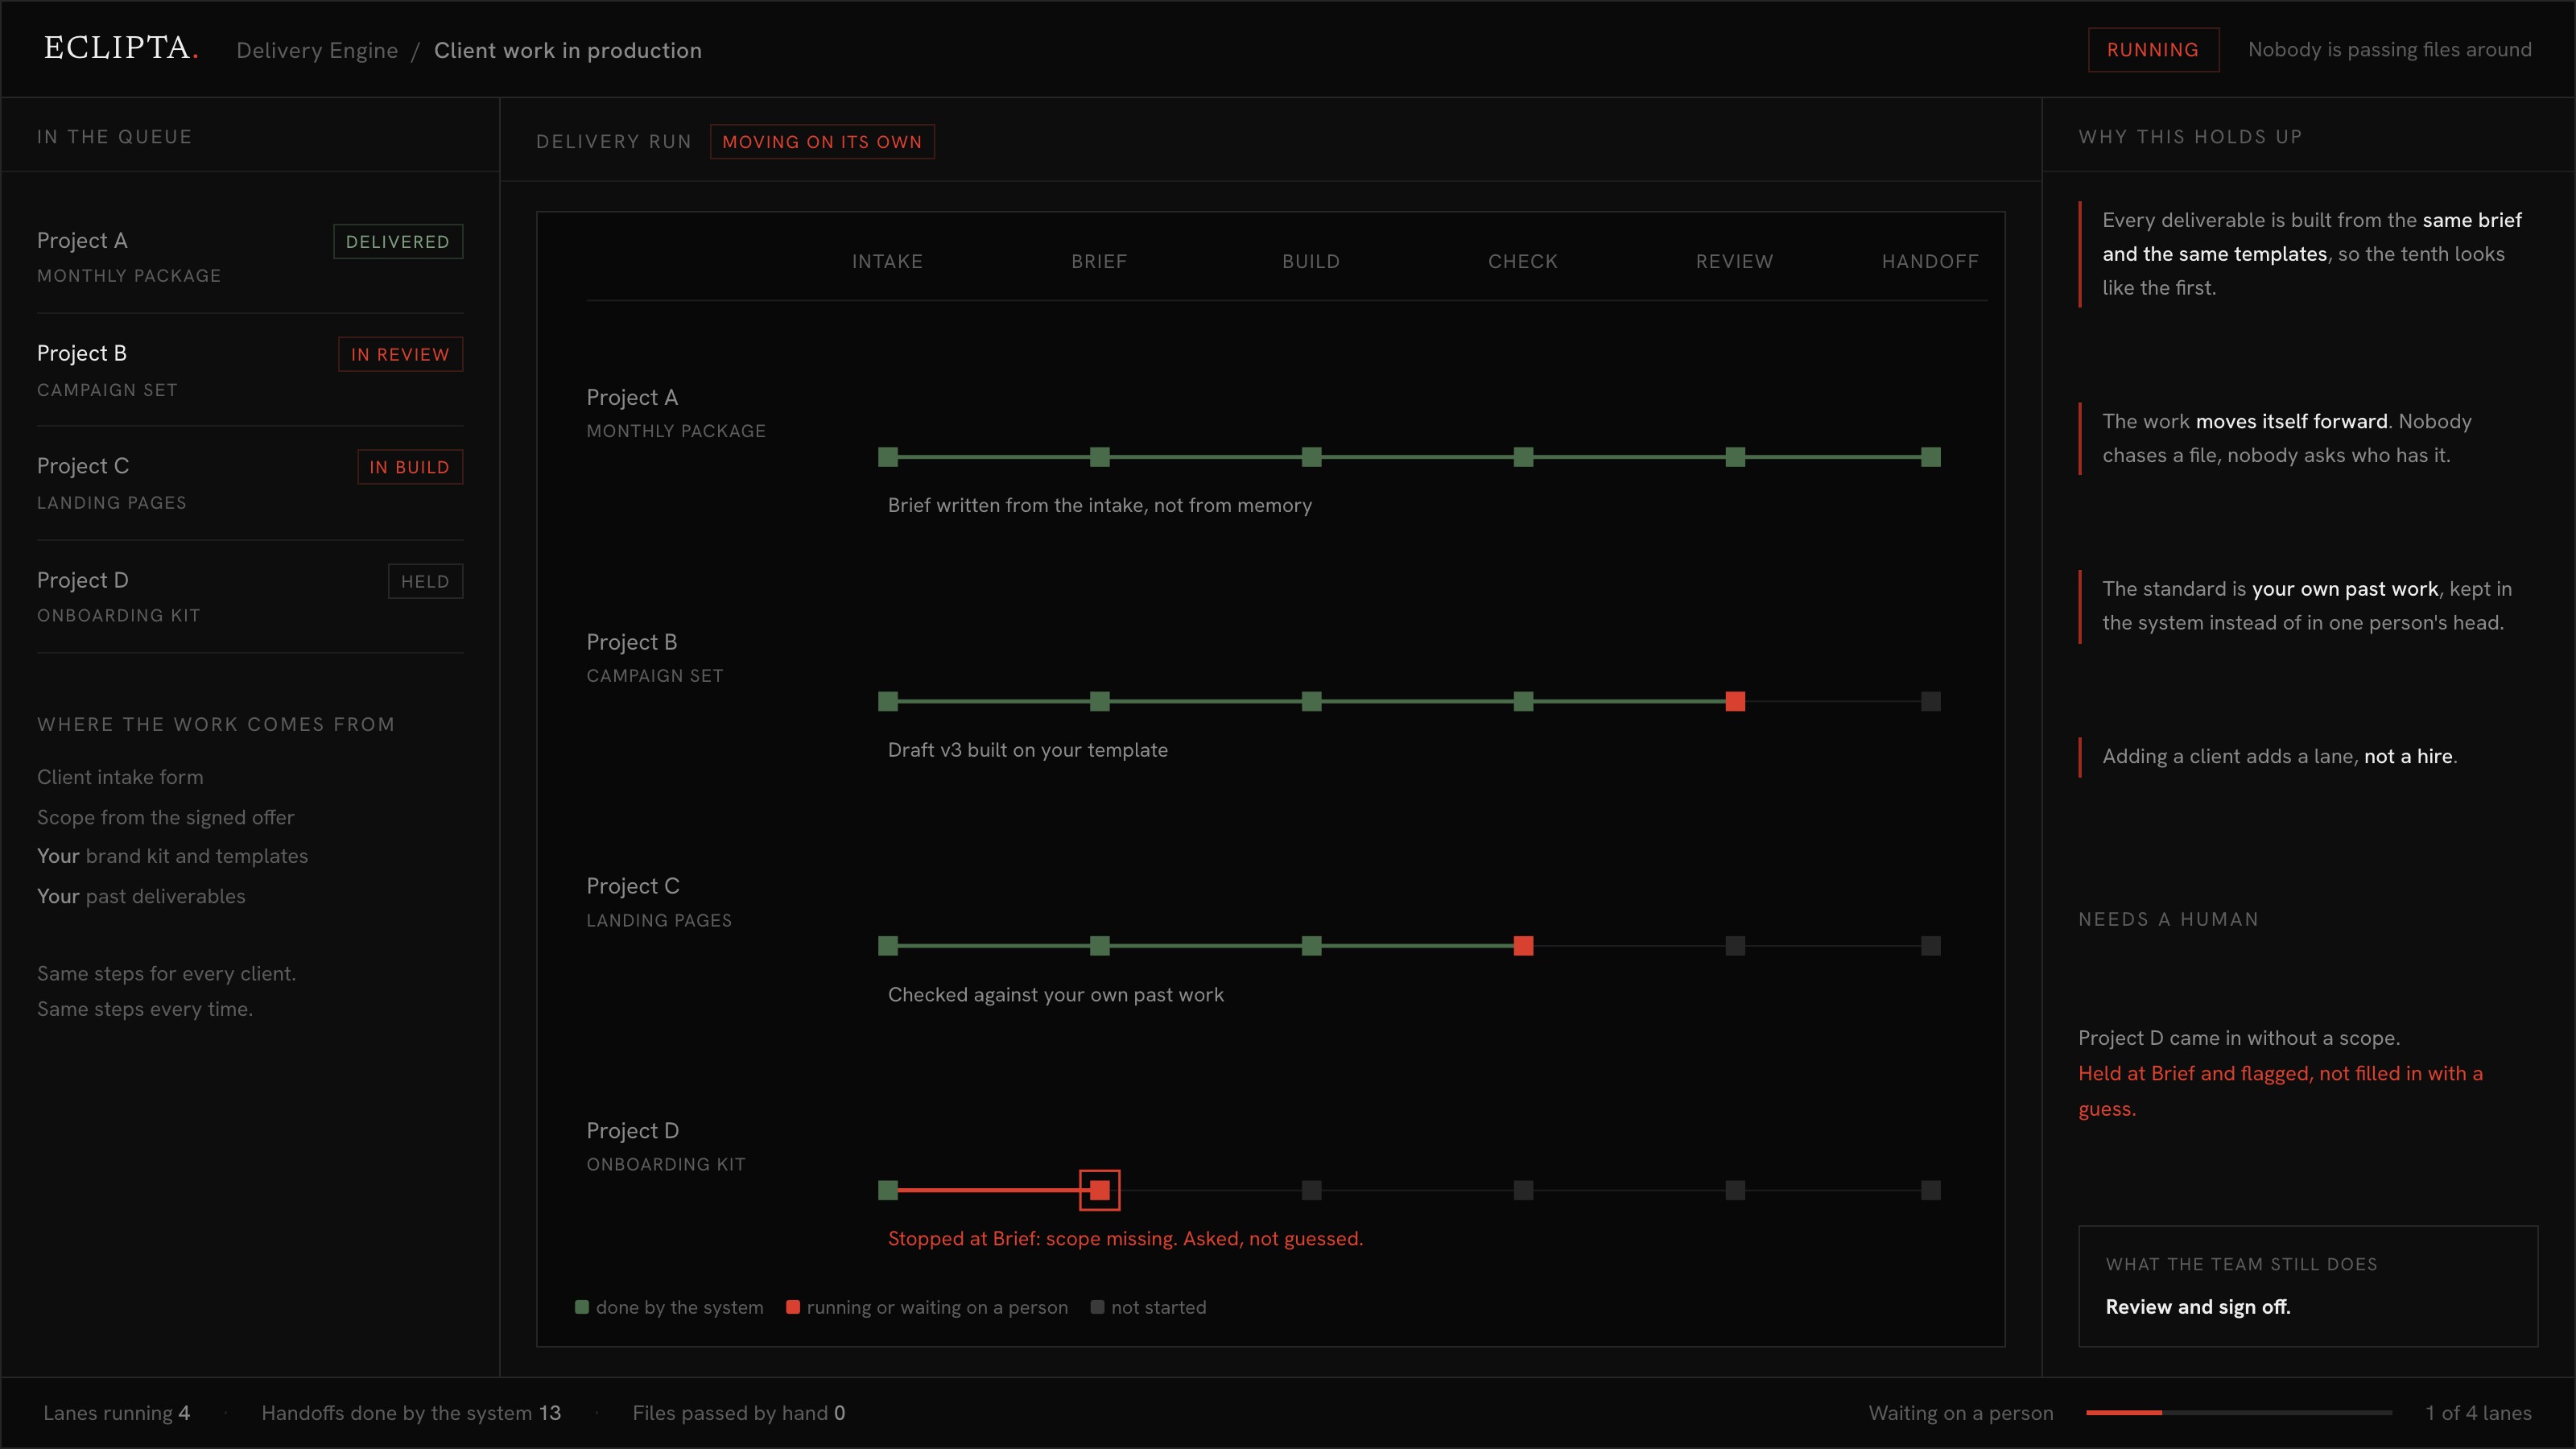Image resolution: width=2576 pixels, height=1449 pixels.
Task: Click Project C unstarted Review marker
Action: (x=1735, y=946)
